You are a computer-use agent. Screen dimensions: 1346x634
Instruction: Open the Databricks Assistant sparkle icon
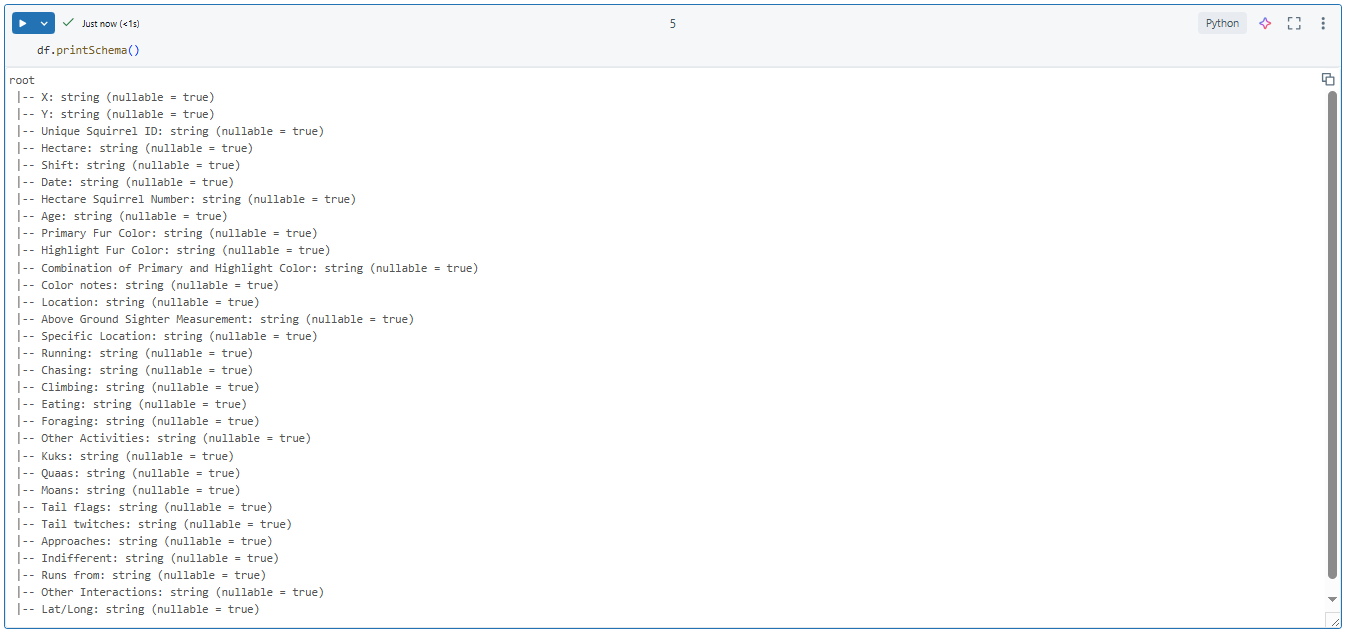(1265, 22)
